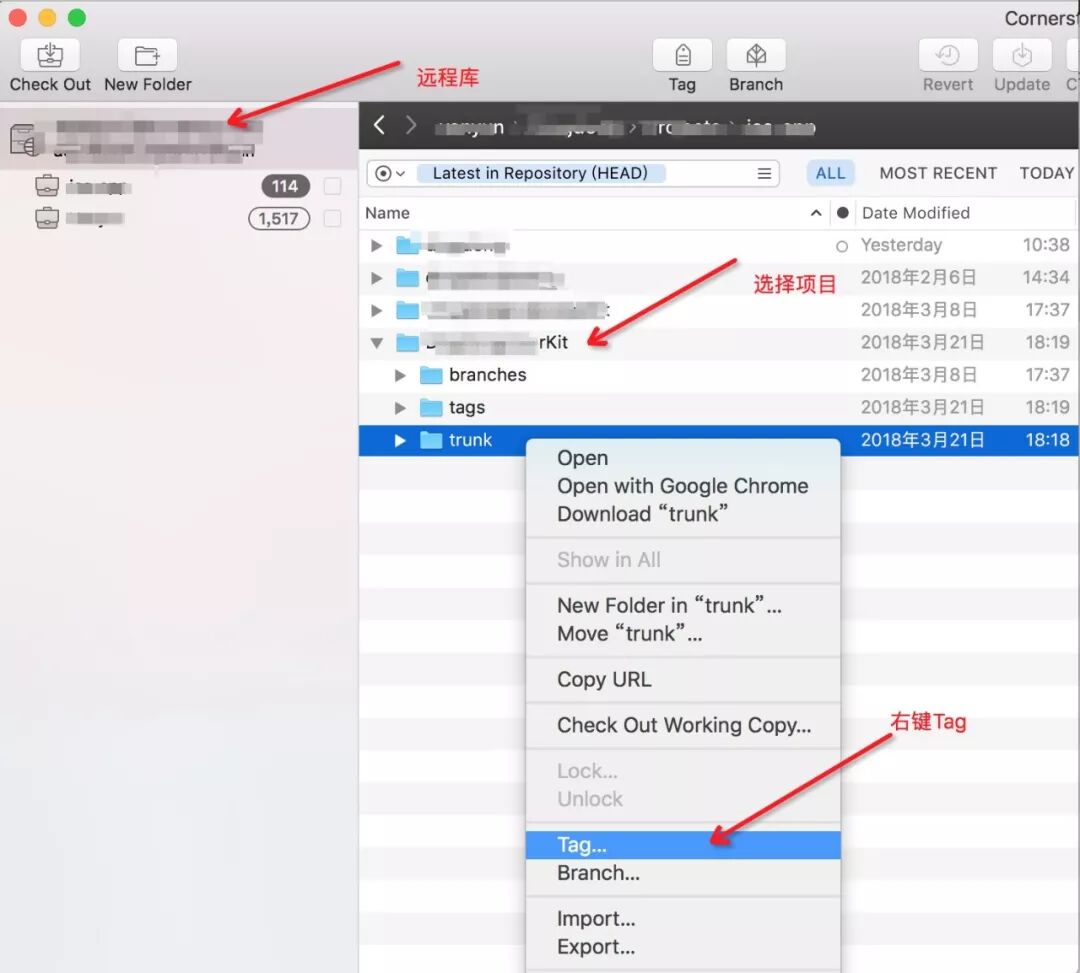This screenshot has width=1080, height=973.
Task: Click the trunk folder icon
Action: [431, 440]
